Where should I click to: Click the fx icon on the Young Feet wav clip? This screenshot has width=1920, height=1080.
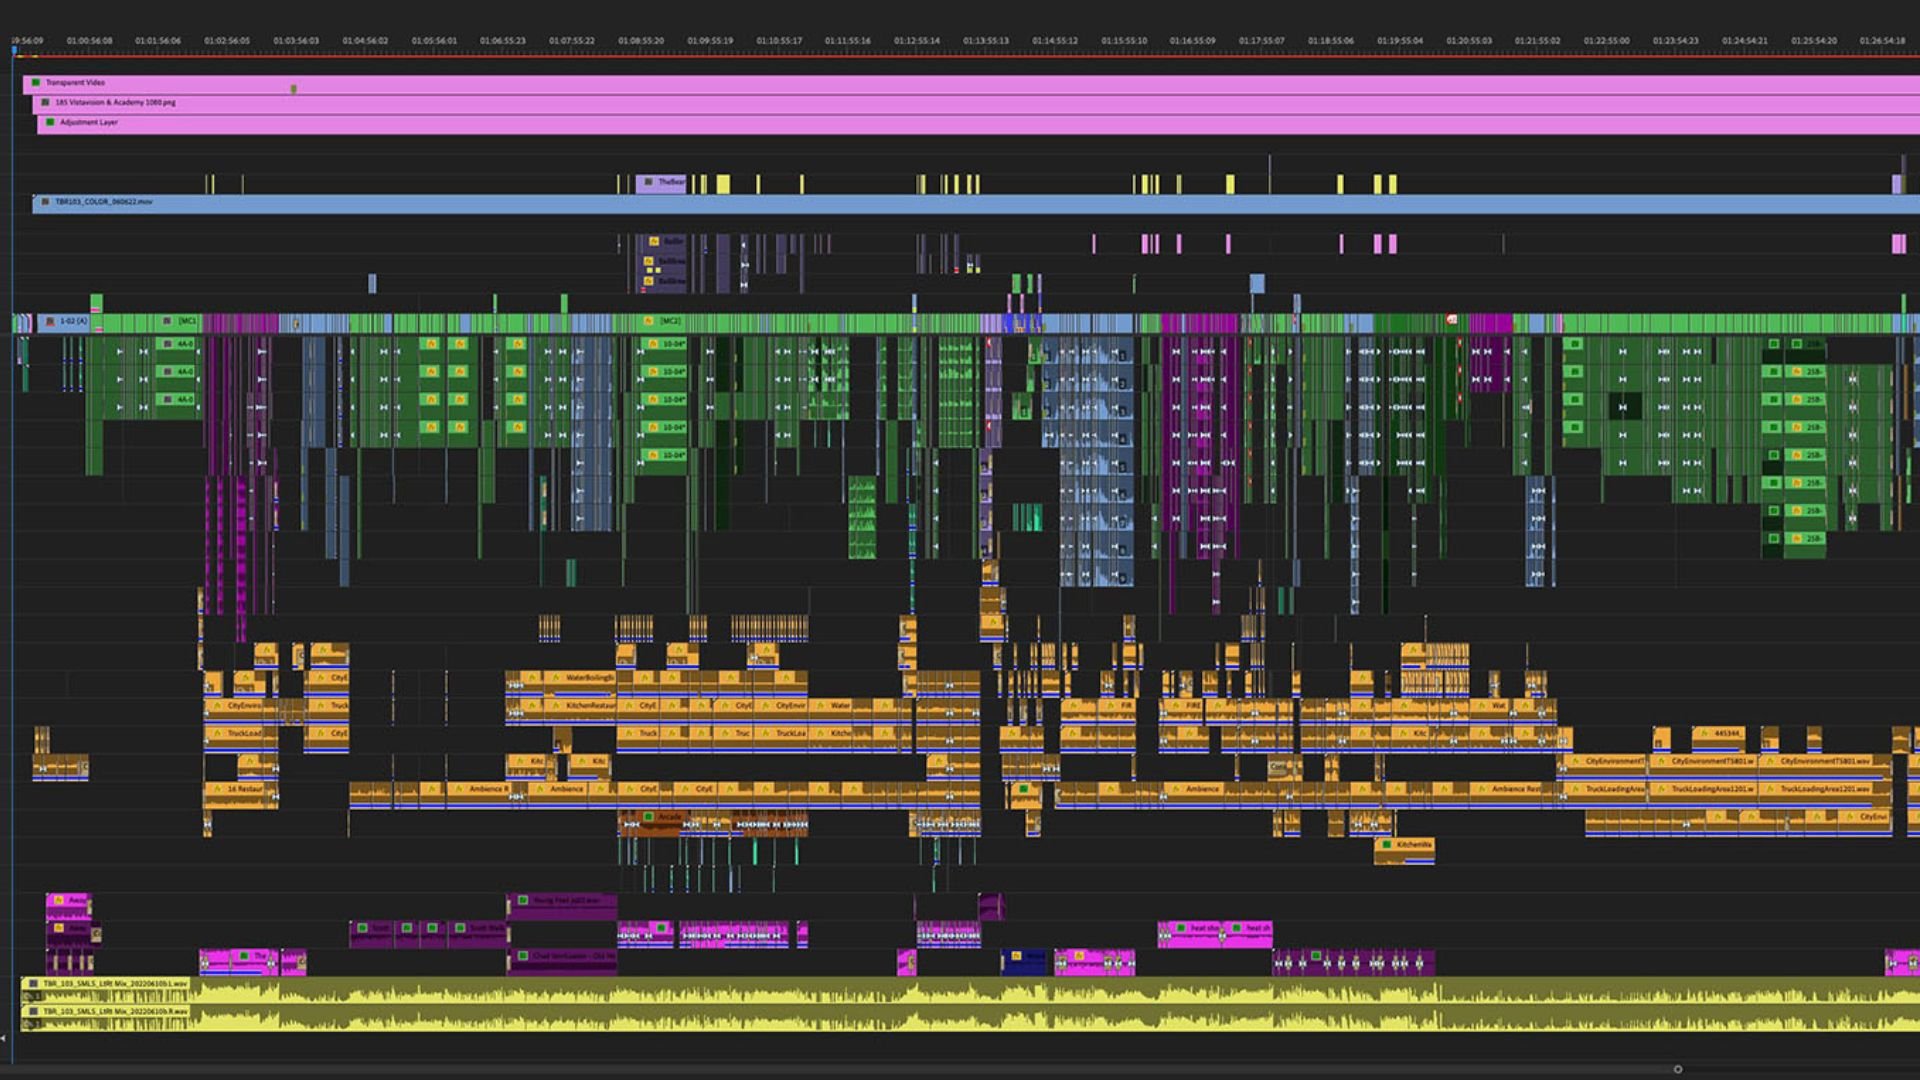523,900
